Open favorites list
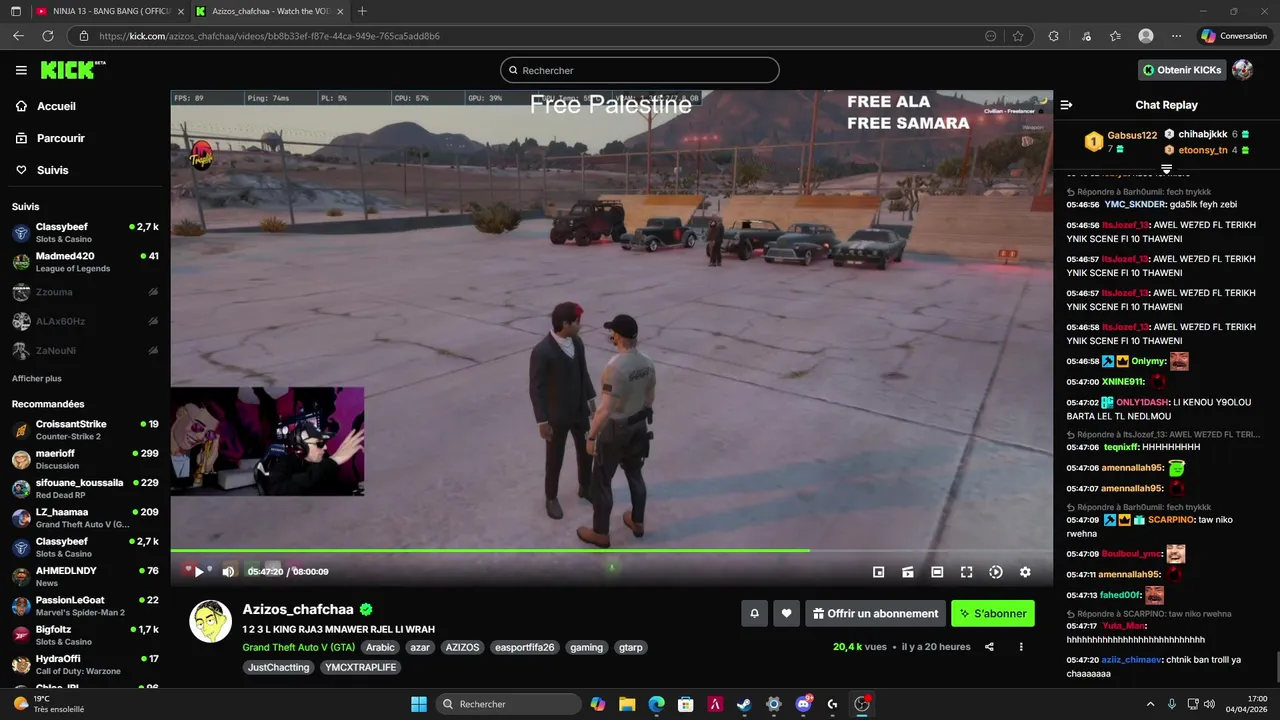The width and height of the screenshot is (1280, 720). pos(1115,36)
